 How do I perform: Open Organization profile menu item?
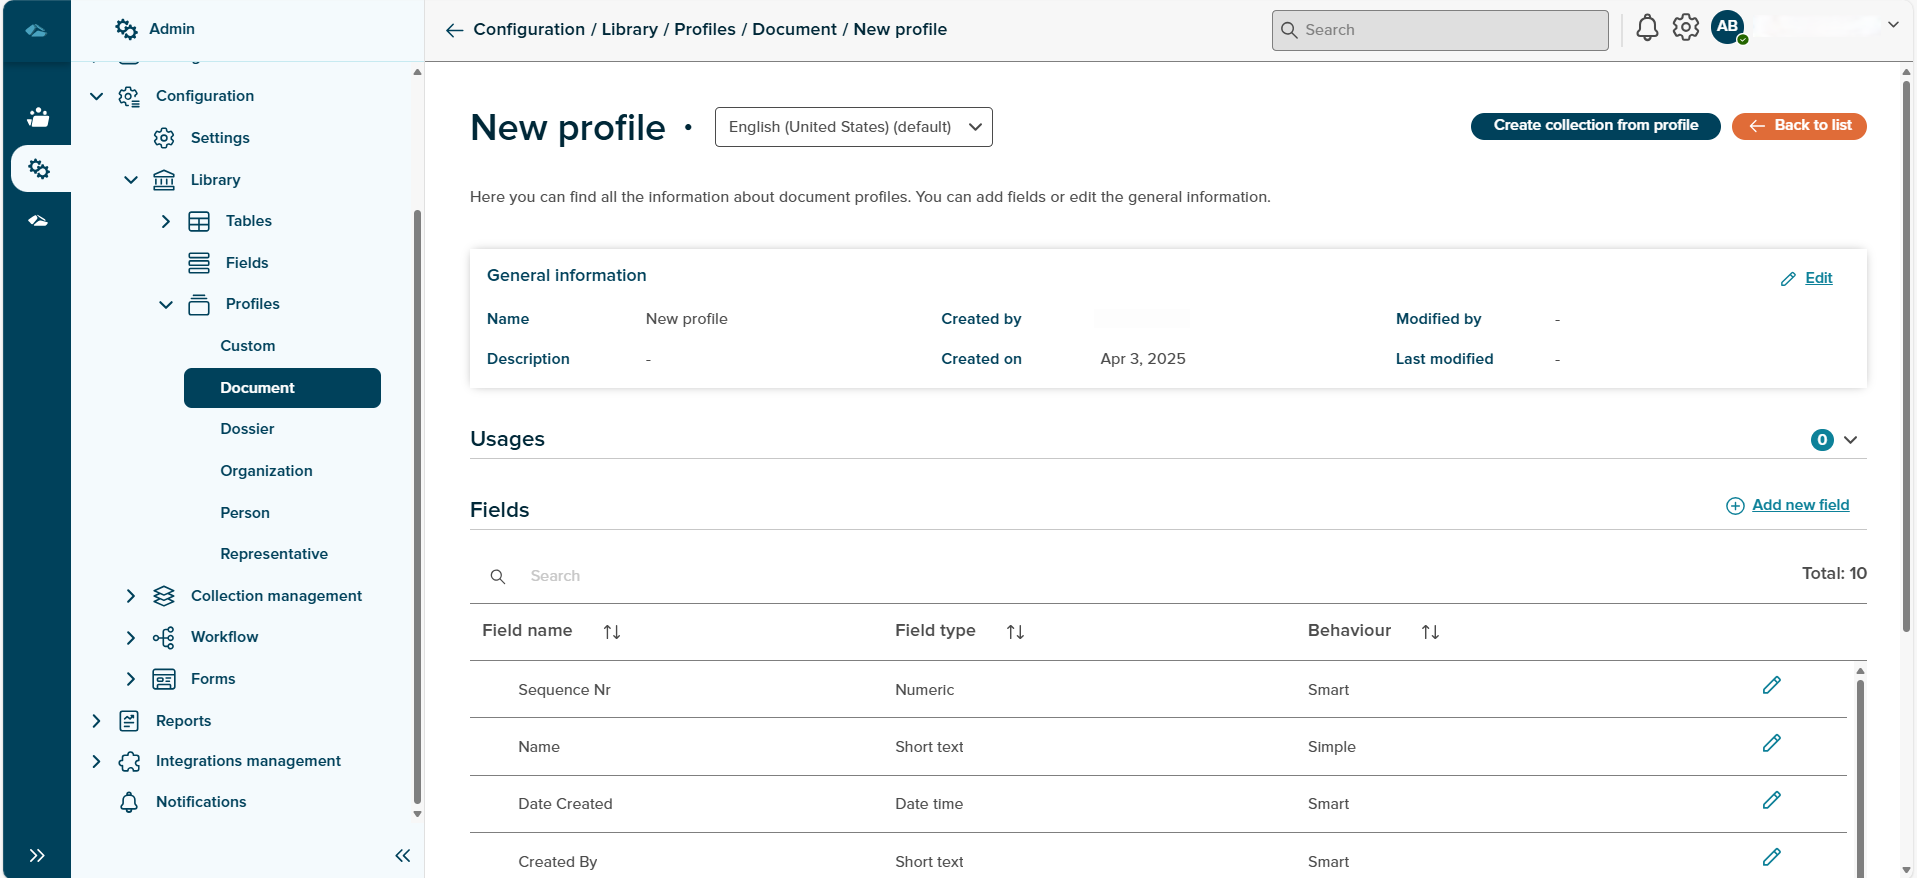click(266, 471)
